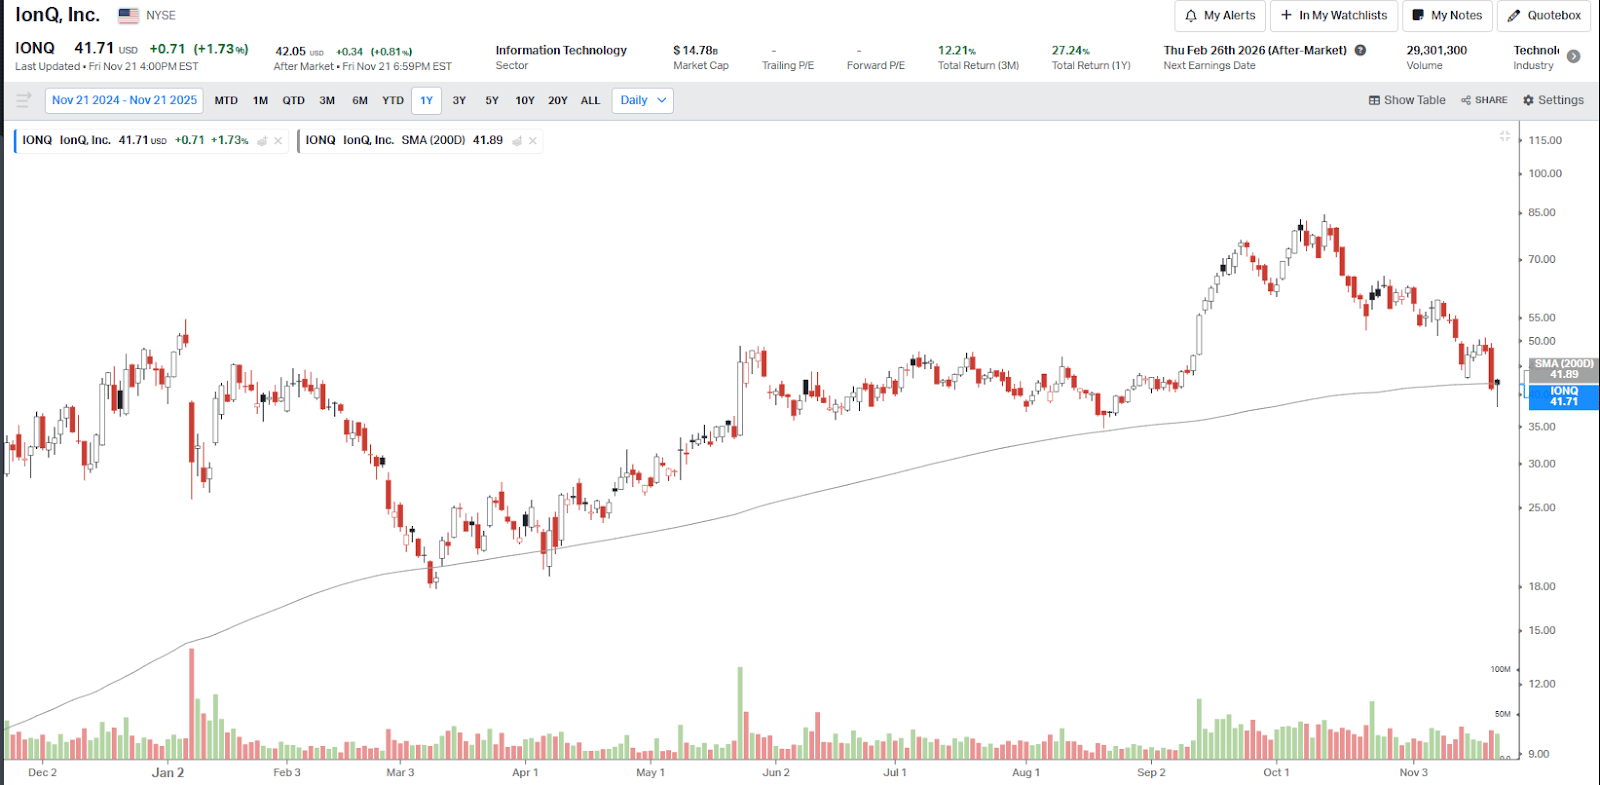The height and width of the screenshot is (785, 1600).
Task: Select the 1Y time range
Action: [x=426, y=100]
